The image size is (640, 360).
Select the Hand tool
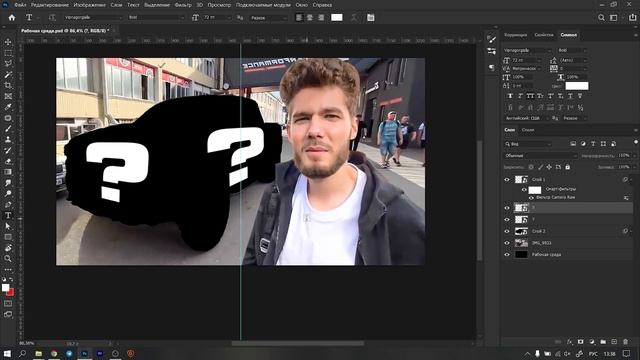point(8,248)
